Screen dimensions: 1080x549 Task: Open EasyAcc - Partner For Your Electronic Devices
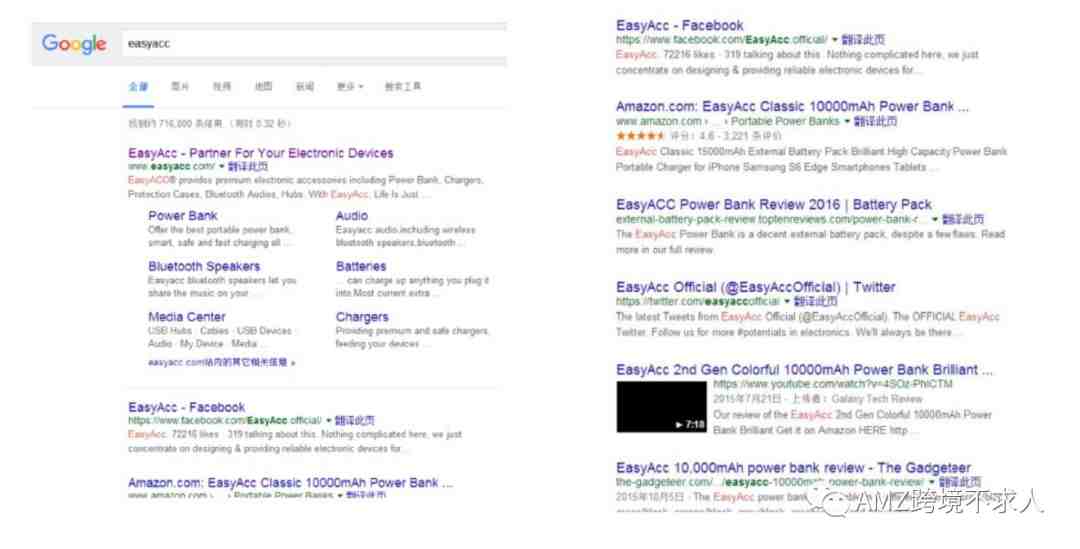click(x=260, y=153)
